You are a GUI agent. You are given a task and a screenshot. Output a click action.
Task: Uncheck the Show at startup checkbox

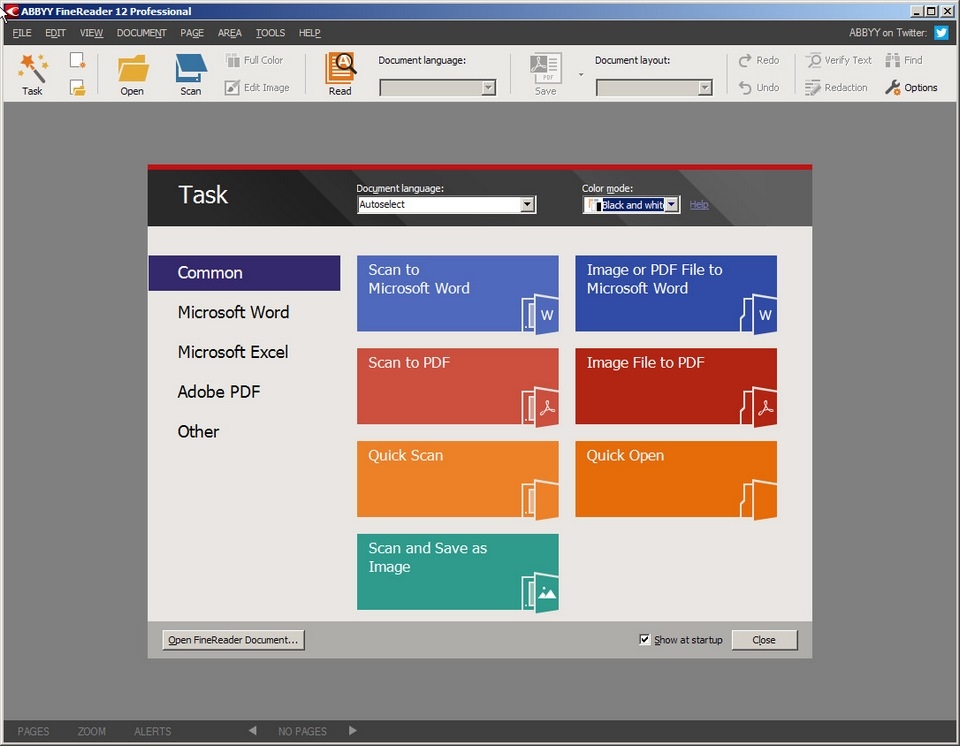645,639
